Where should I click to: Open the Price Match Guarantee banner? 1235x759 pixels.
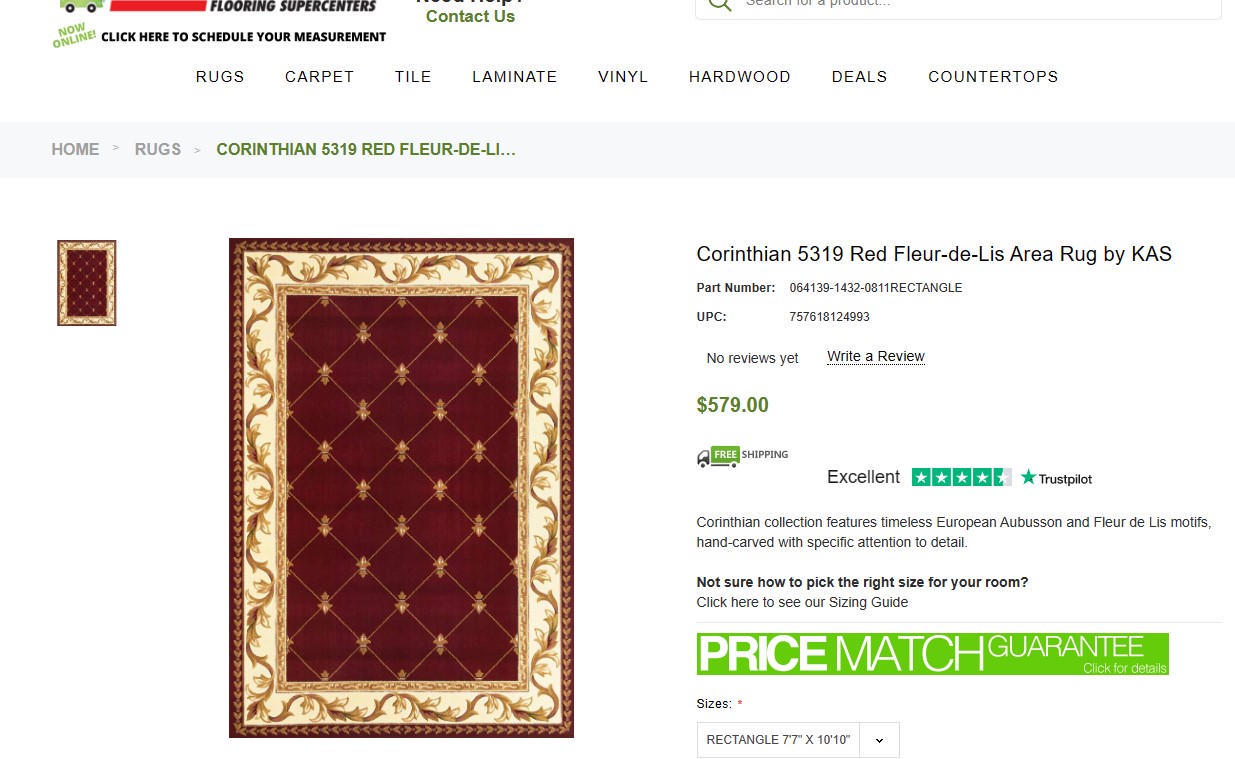point(932,654)
